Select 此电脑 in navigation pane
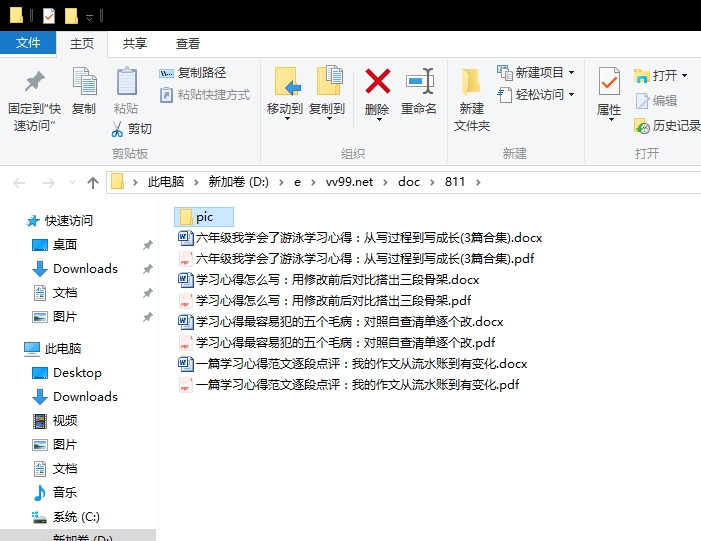This screenshot has width=701, height=541. click(x=53, y=349)
